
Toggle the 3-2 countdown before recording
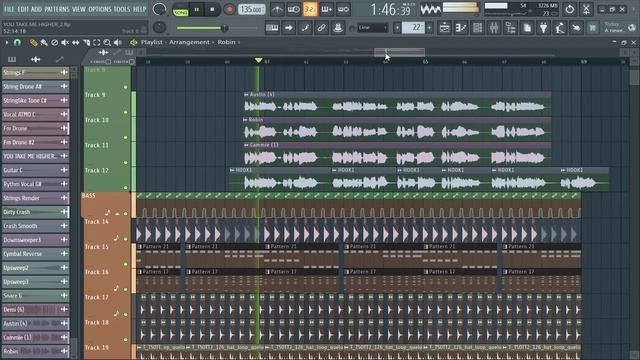tap(310, 9)
